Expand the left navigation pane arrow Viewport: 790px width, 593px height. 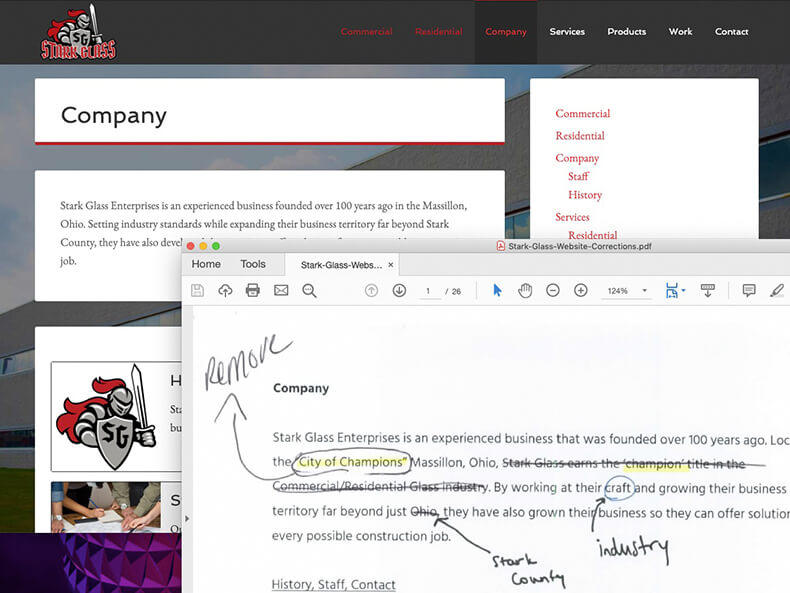pyautogui.click(x=187, y=519)
